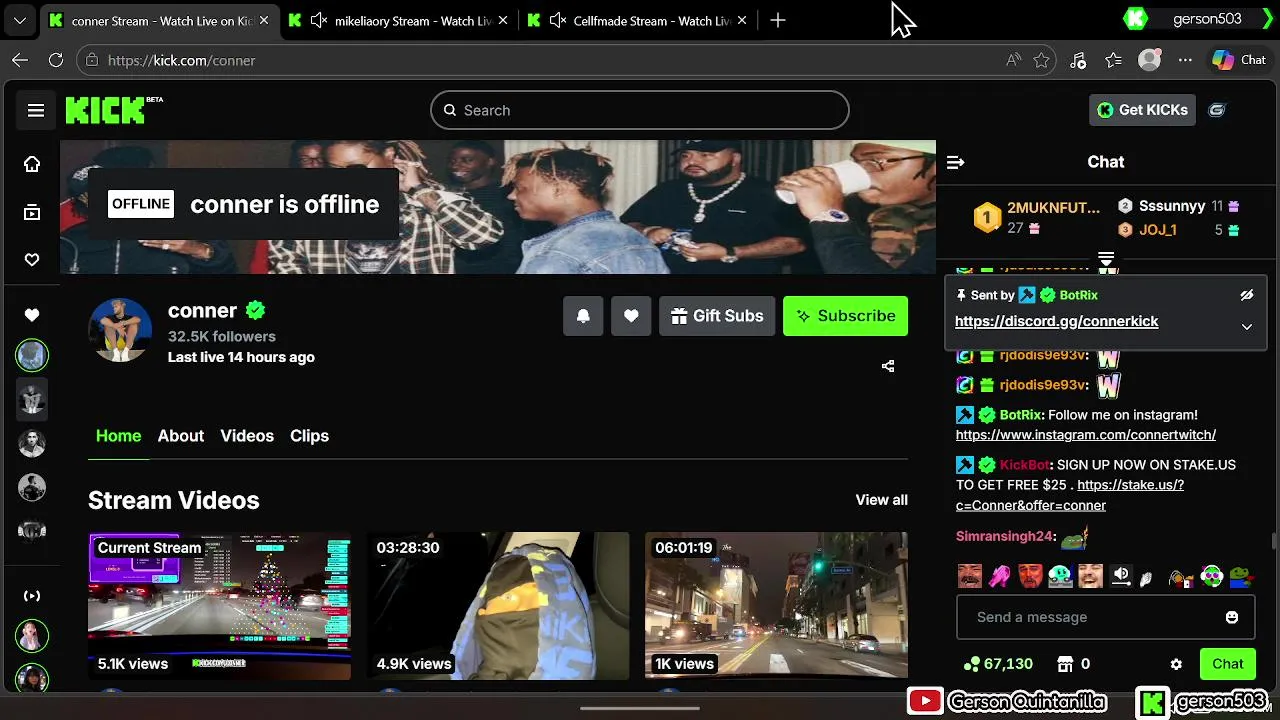The image size is (1280, 720).
Task: Click JOJ_1 in gift leaderboard
Action: point(1158,230)
